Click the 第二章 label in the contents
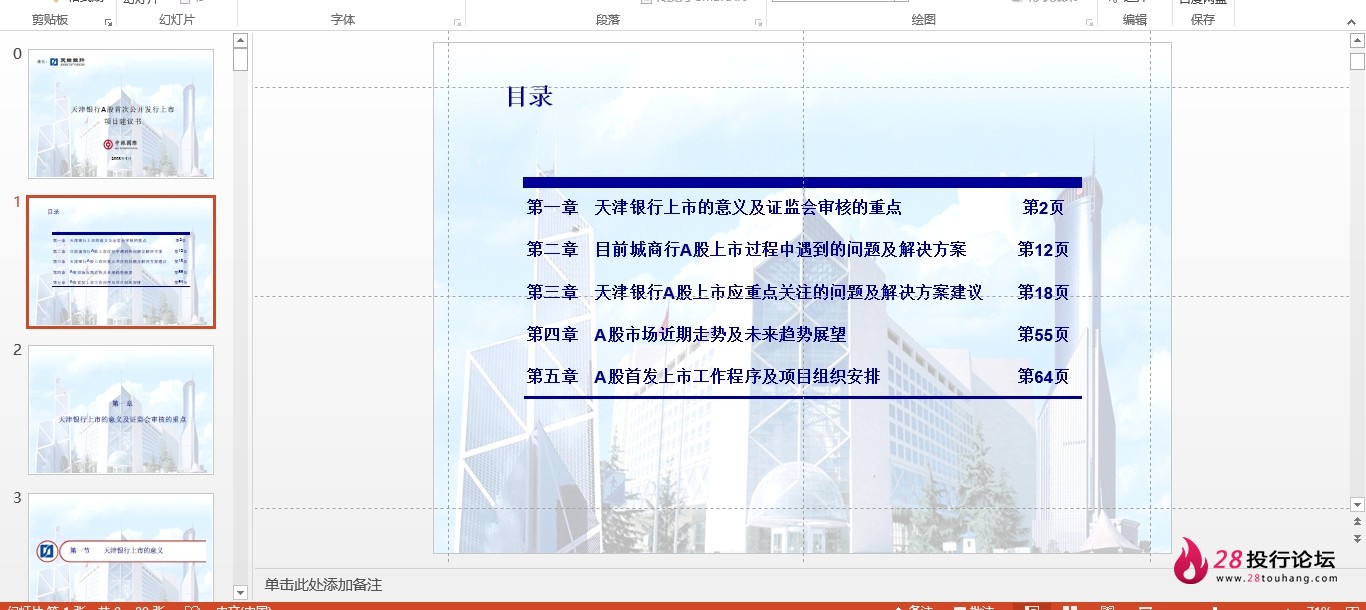The height and width of the screenshot is (610, 1366). (552, 250)
